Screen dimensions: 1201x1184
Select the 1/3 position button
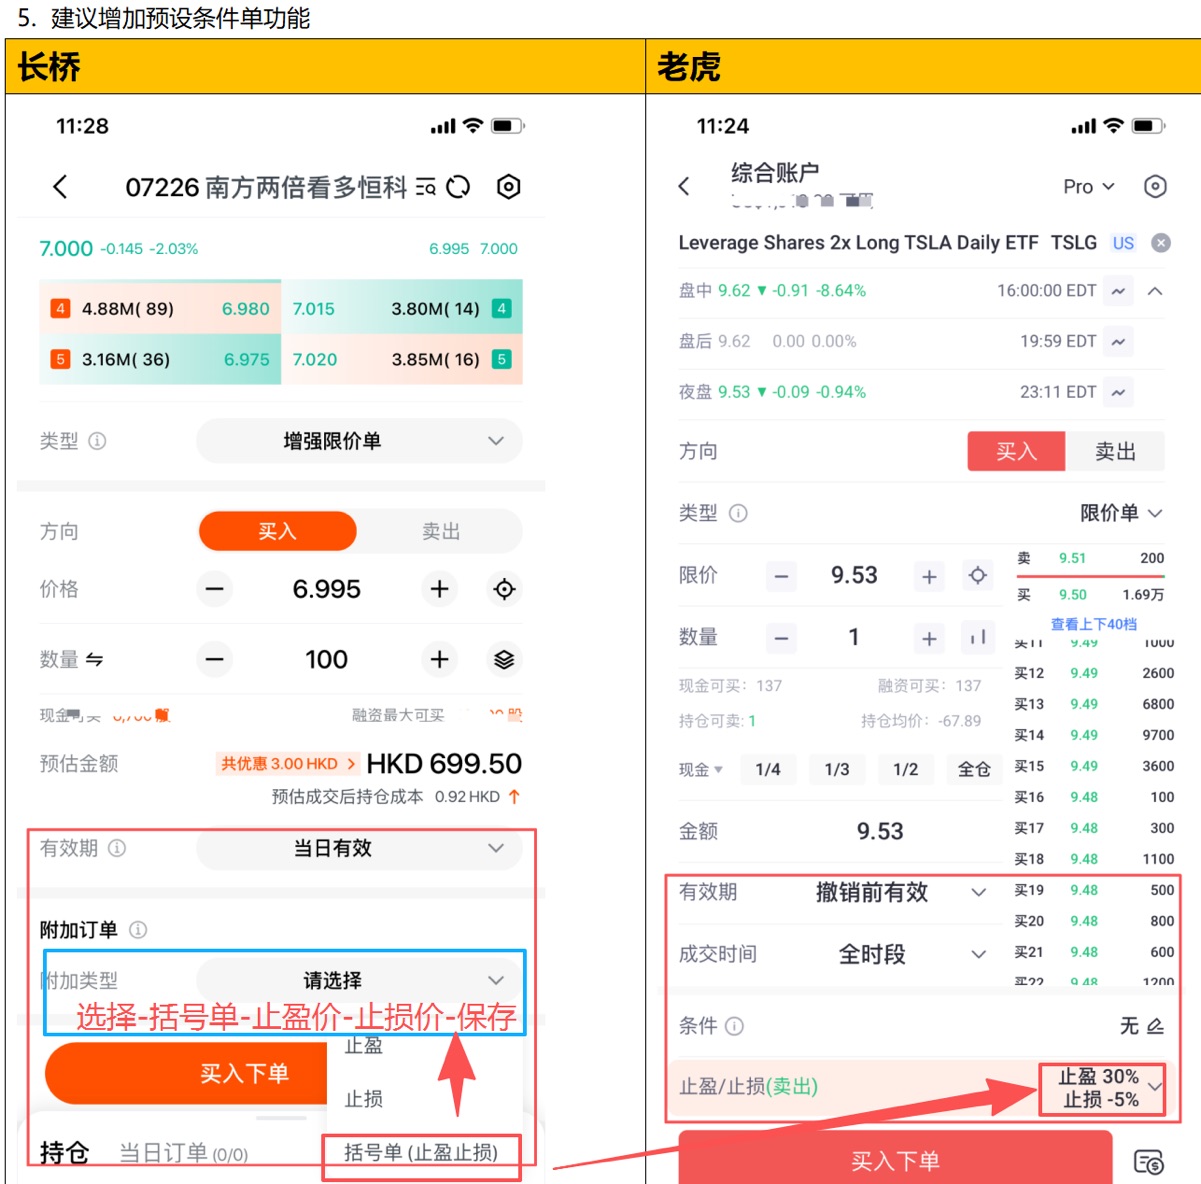pyautogui.click(x=837, y=769)
